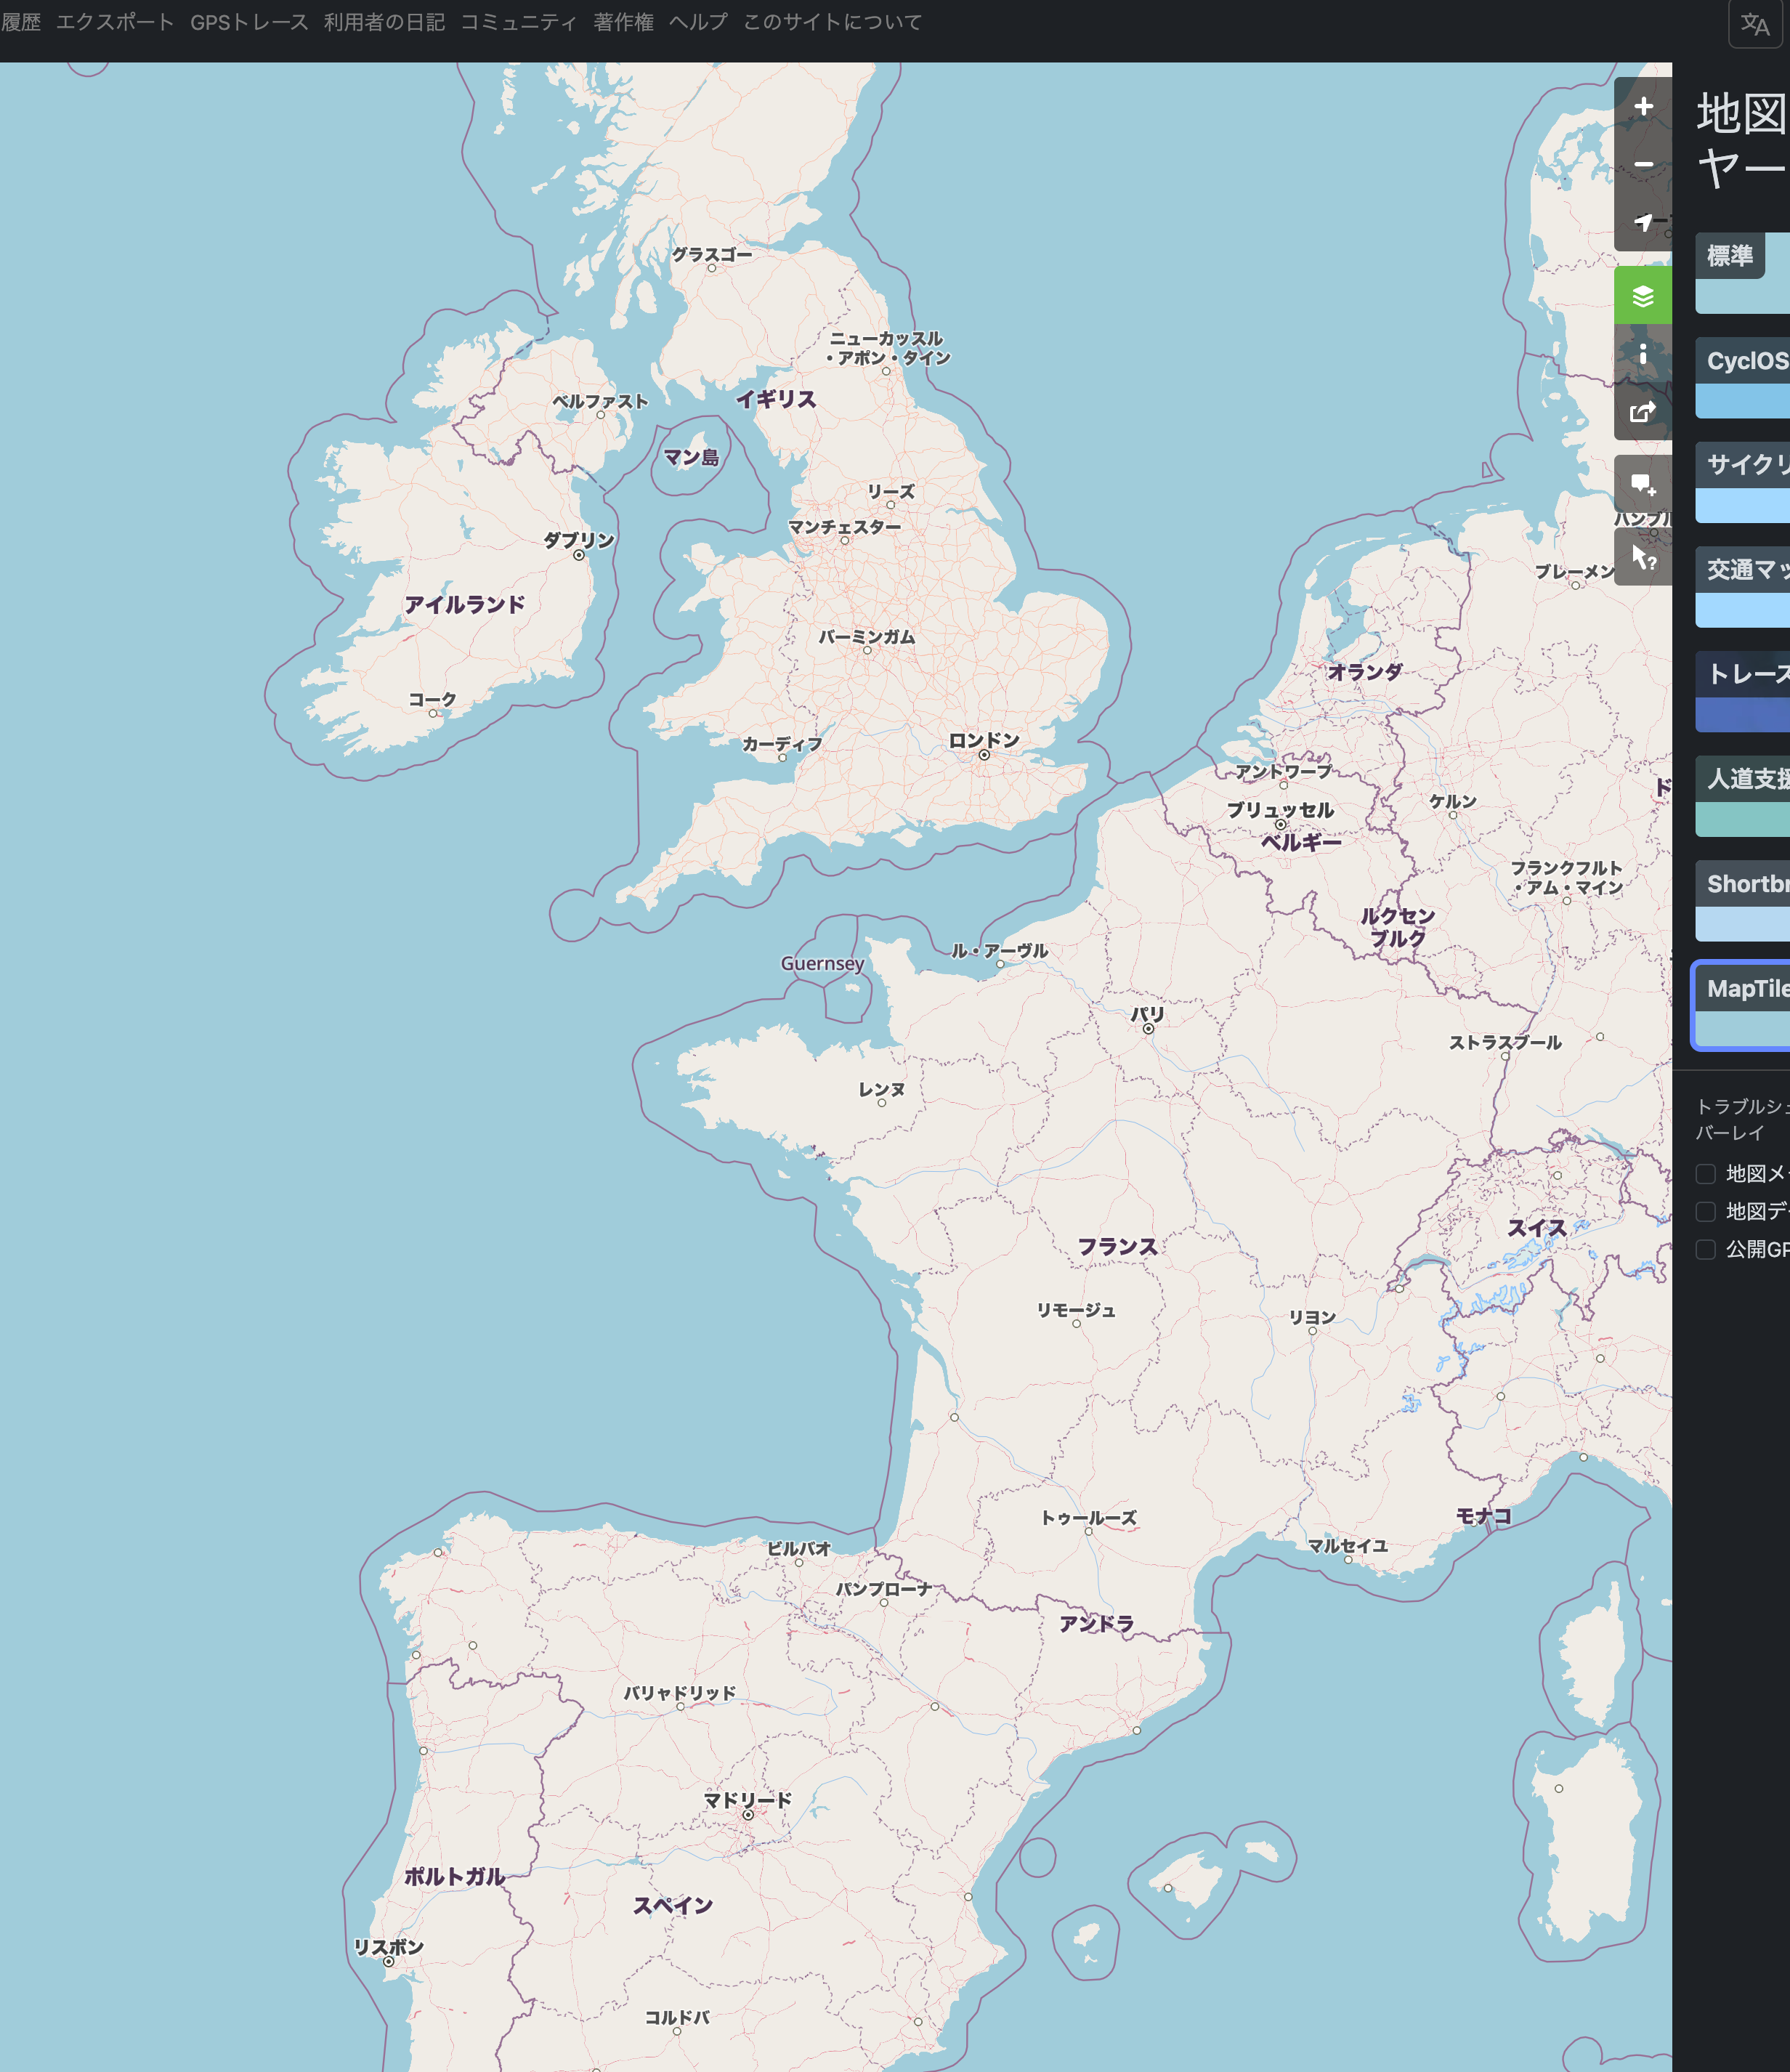Select the CyclOSM map layer

click(1742, 378)
